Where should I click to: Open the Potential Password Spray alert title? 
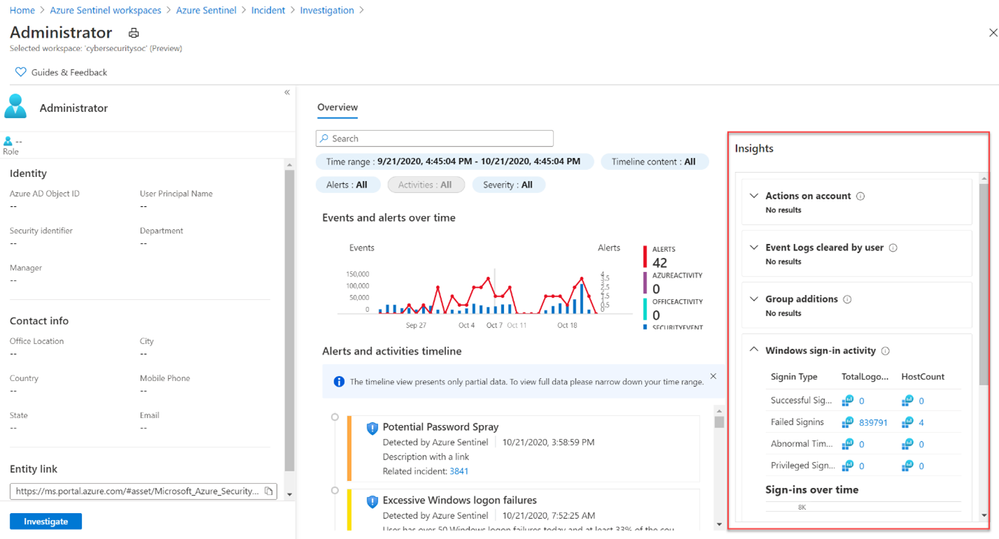point(440,427)
